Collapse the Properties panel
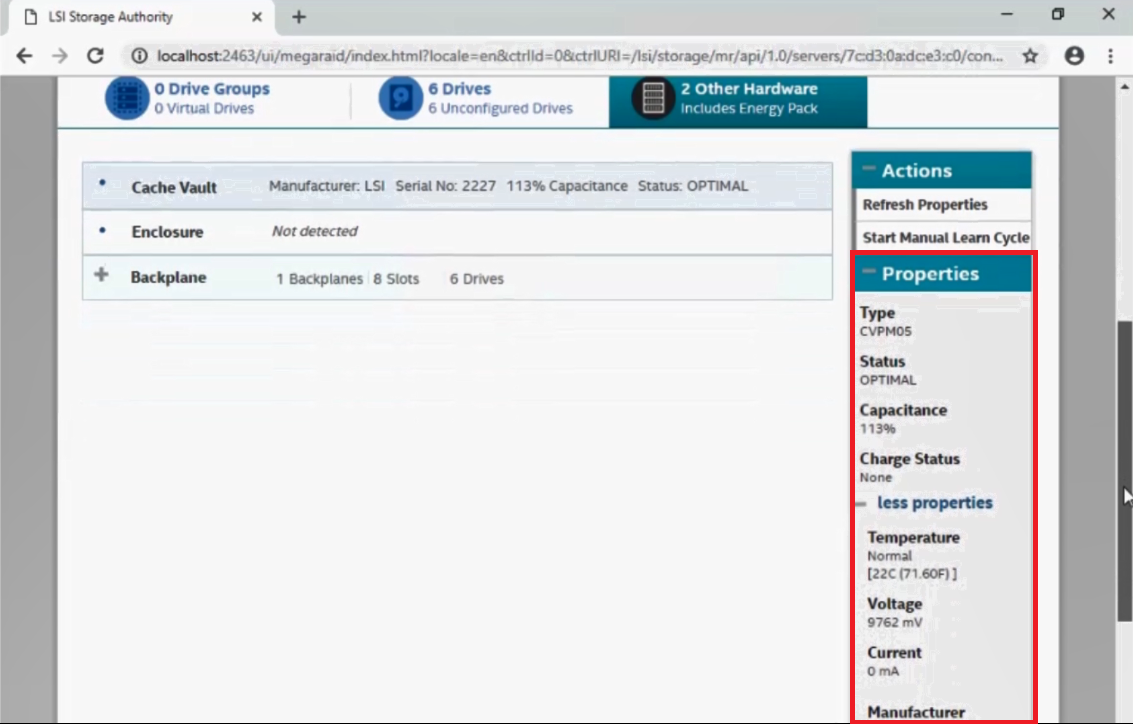This screenshot has width=1133, height=724. pos(868,273)
